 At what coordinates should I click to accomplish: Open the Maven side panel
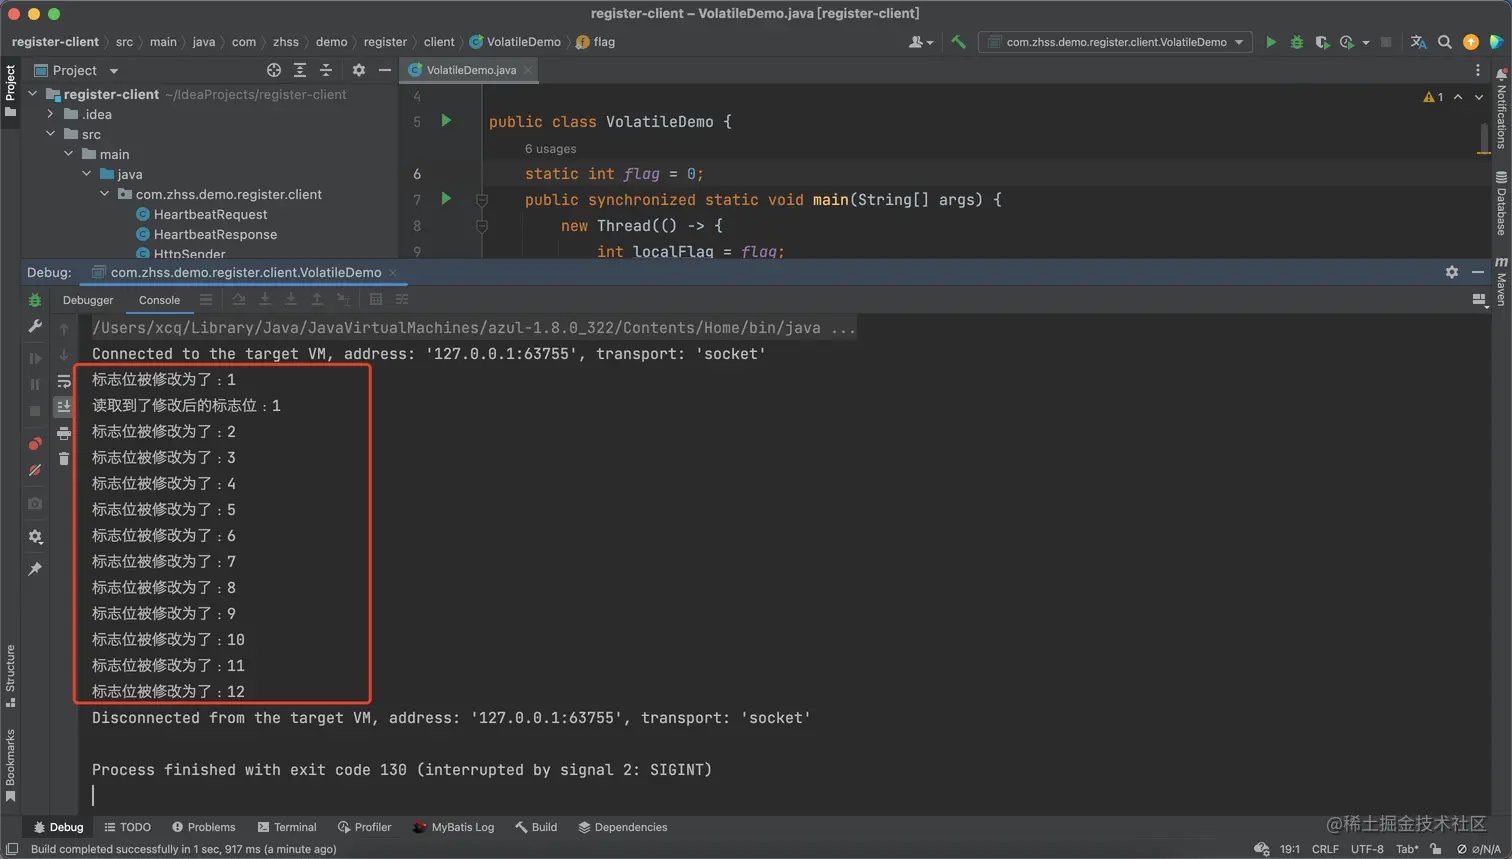point(1501,280)
